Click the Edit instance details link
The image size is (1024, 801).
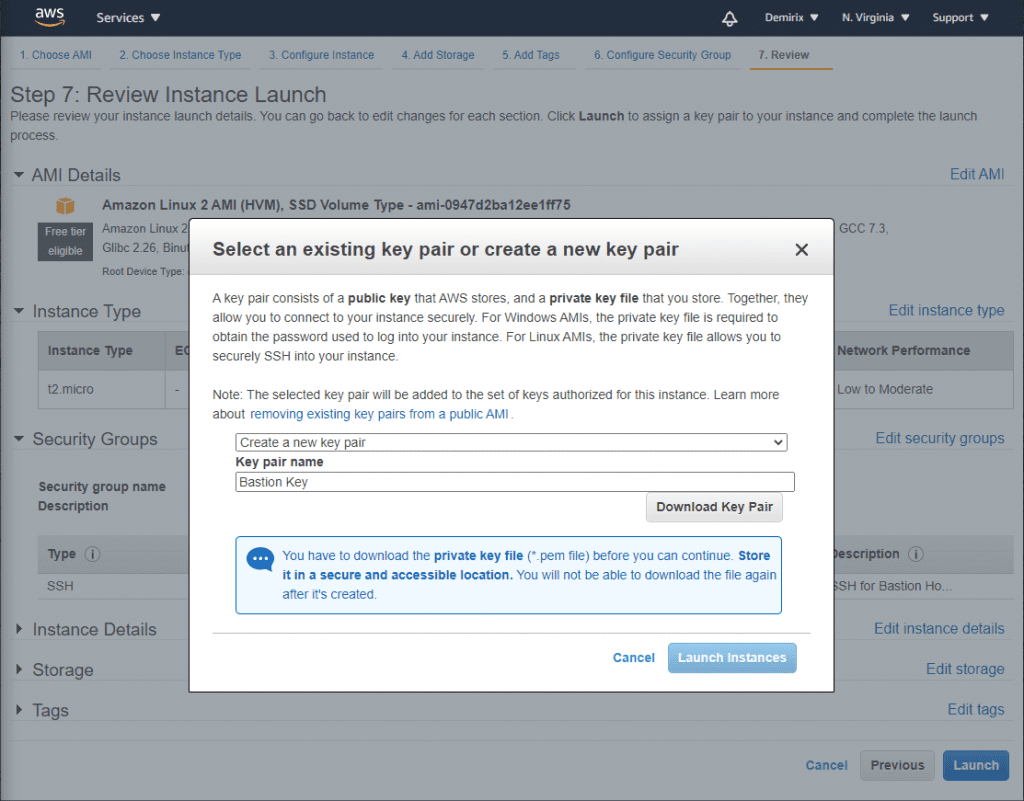(x=938, y=628)
